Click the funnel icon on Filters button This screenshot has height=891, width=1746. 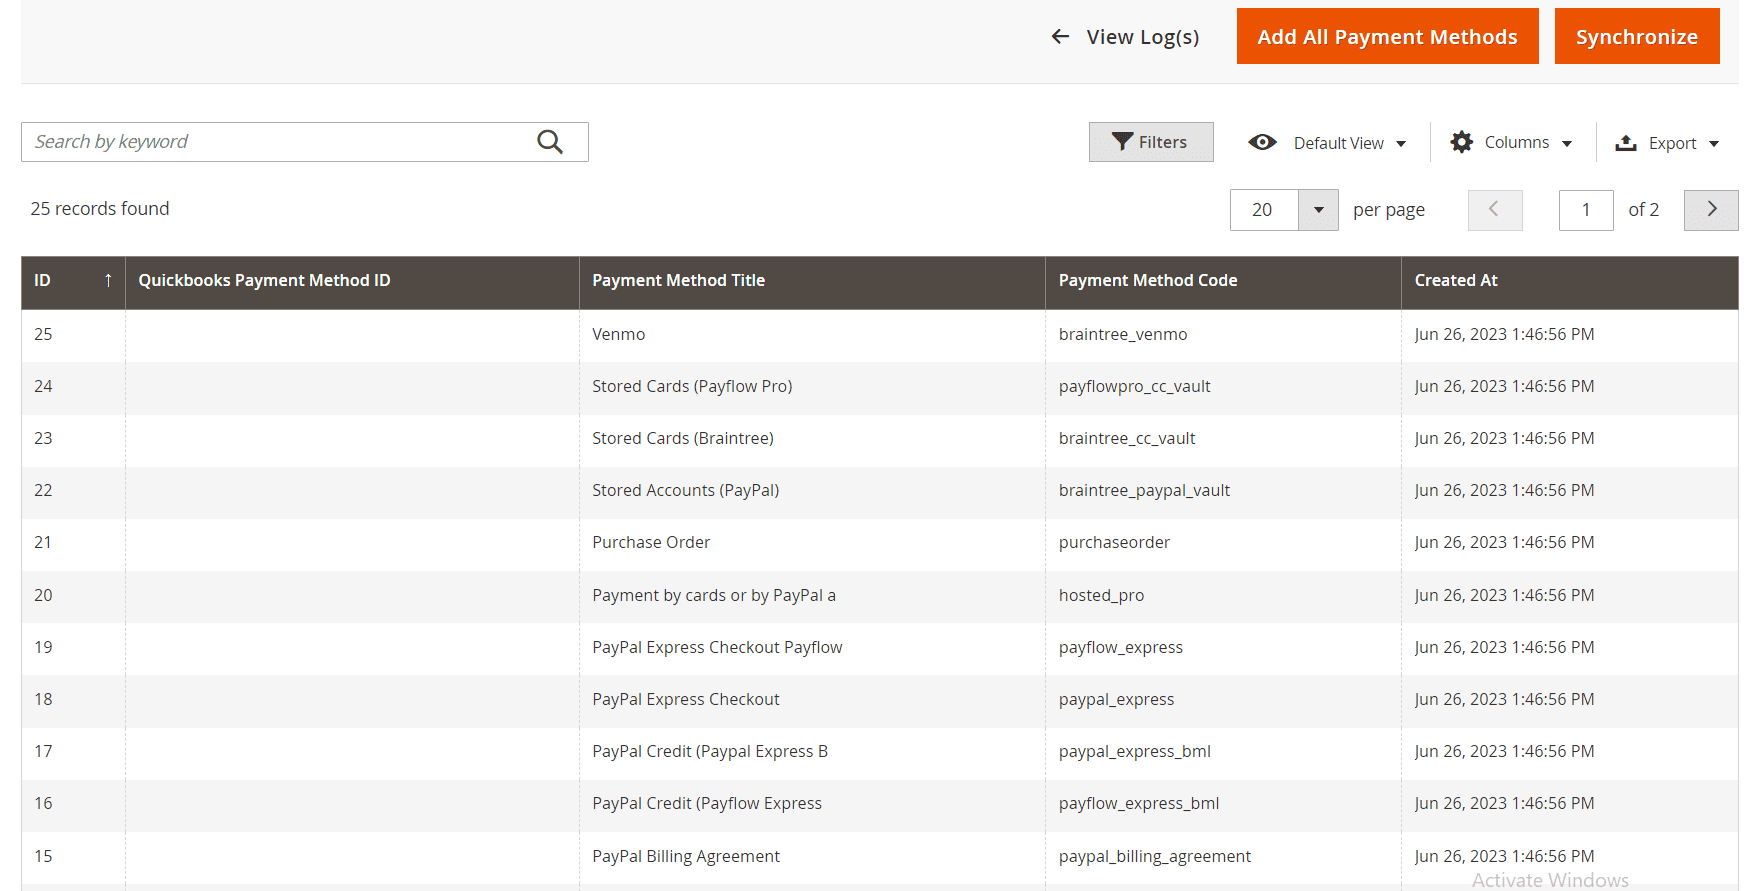click(x=1123, y=142)
